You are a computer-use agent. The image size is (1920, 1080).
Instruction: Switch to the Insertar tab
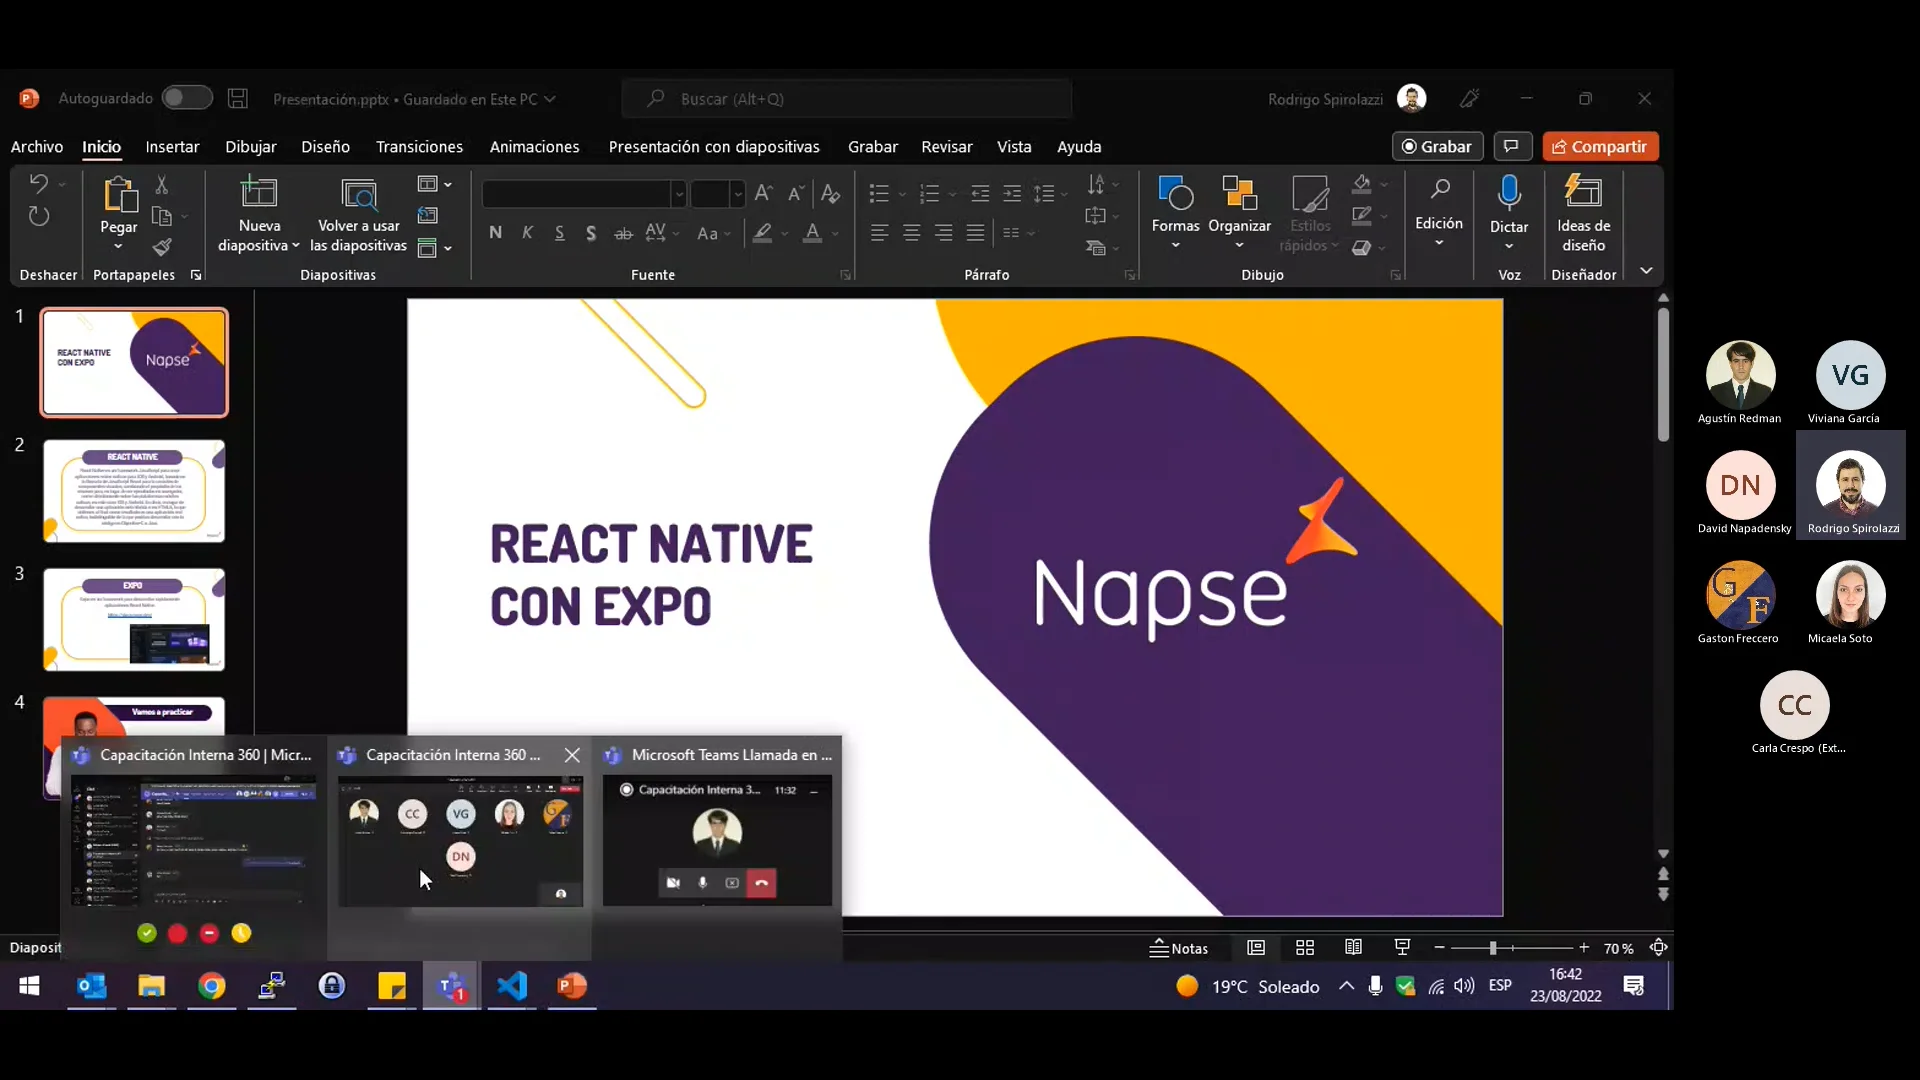172,146
